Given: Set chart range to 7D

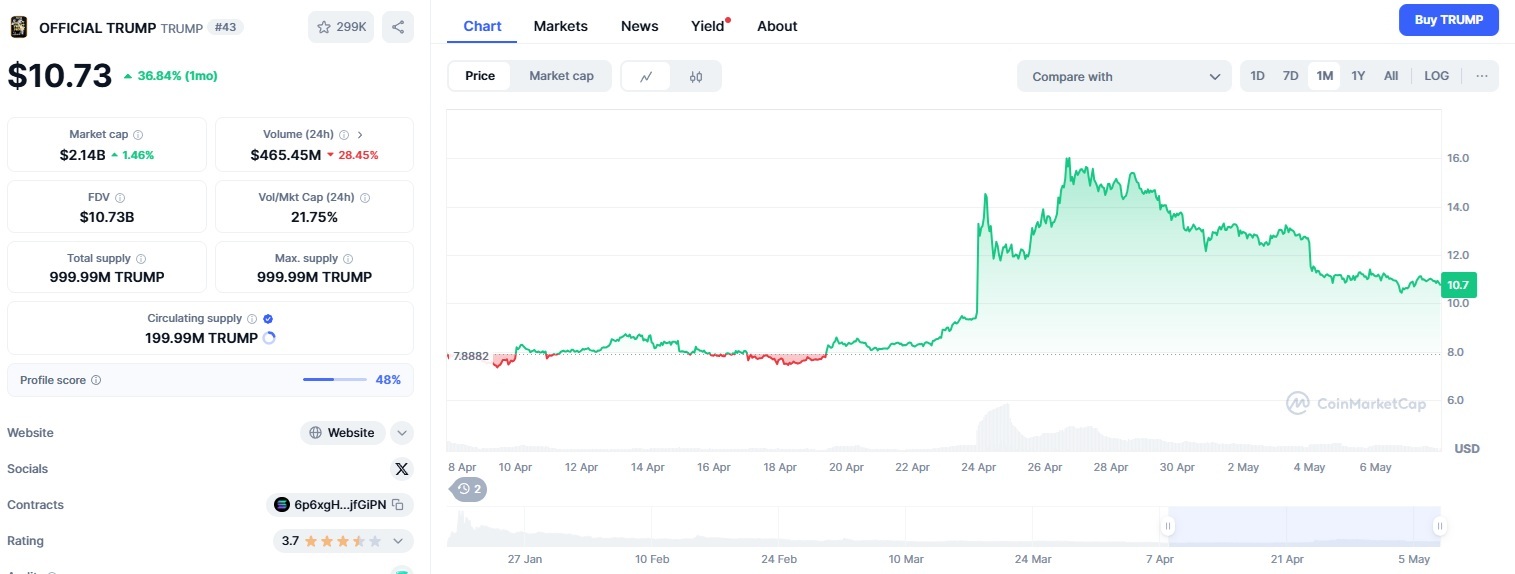Looking at the screenshot, I should coord(1291,76).
